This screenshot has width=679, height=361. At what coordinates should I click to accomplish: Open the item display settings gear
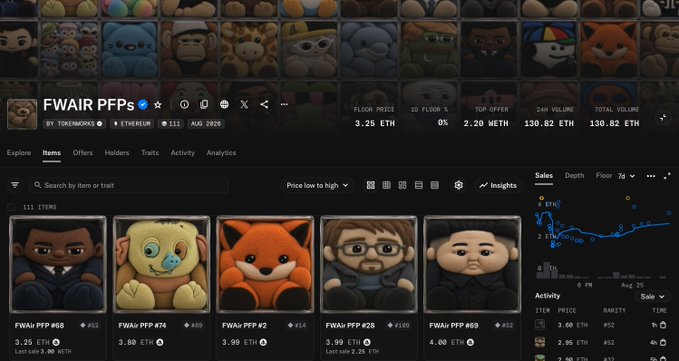[x=459, y=185]
